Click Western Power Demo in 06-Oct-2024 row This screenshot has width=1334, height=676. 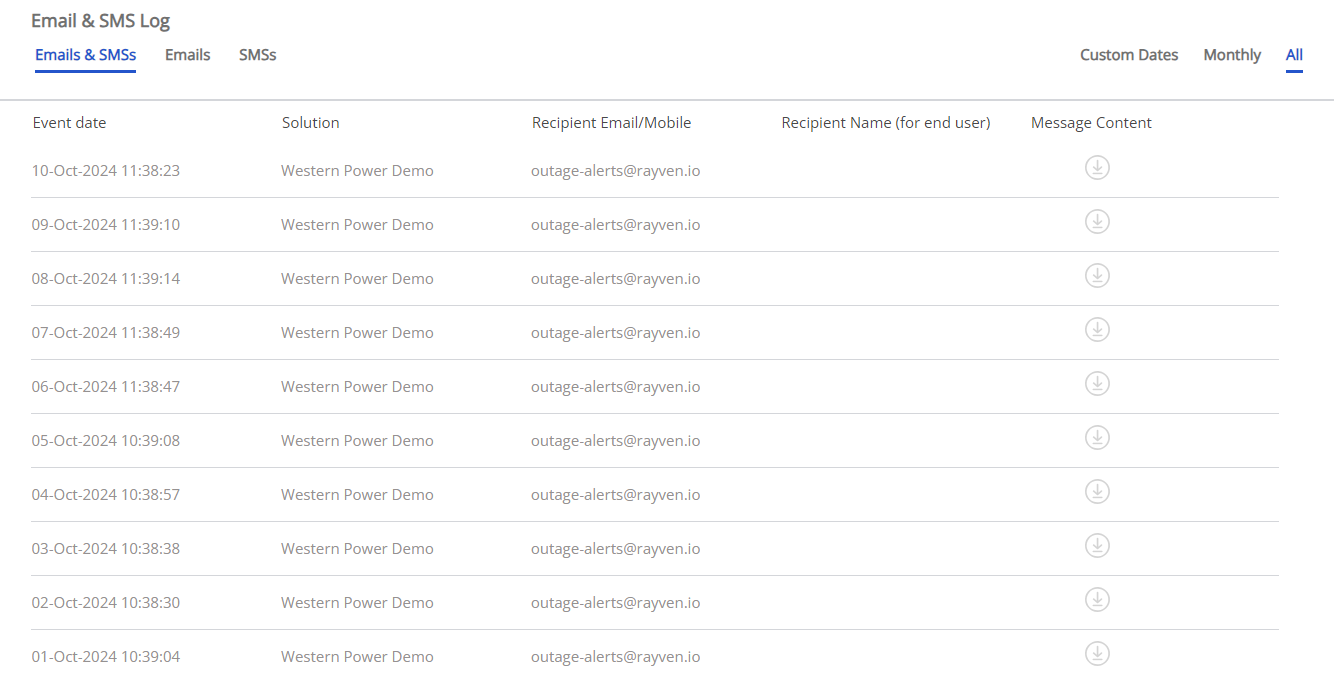[x=357, y=387]
